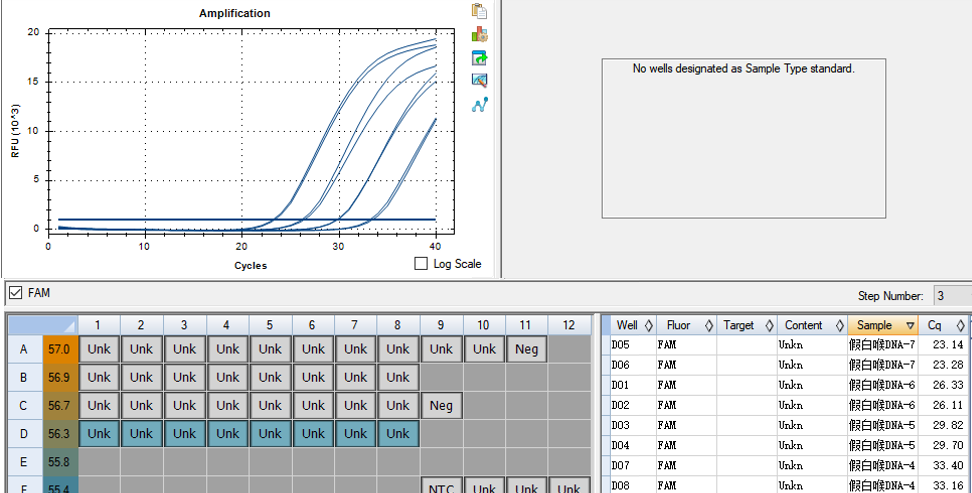This screenshot has height=493, width=972.
Task: Click the Cq column header
Action: pyautogui.click(x=943, y=326)
